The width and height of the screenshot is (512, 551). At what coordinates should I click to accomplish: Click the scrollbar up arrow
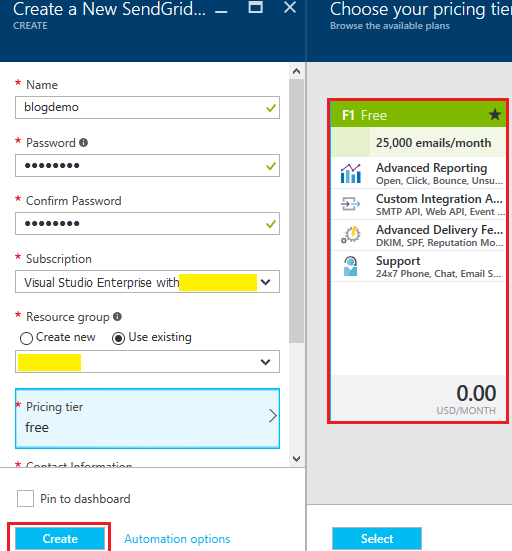click(297, 71)
